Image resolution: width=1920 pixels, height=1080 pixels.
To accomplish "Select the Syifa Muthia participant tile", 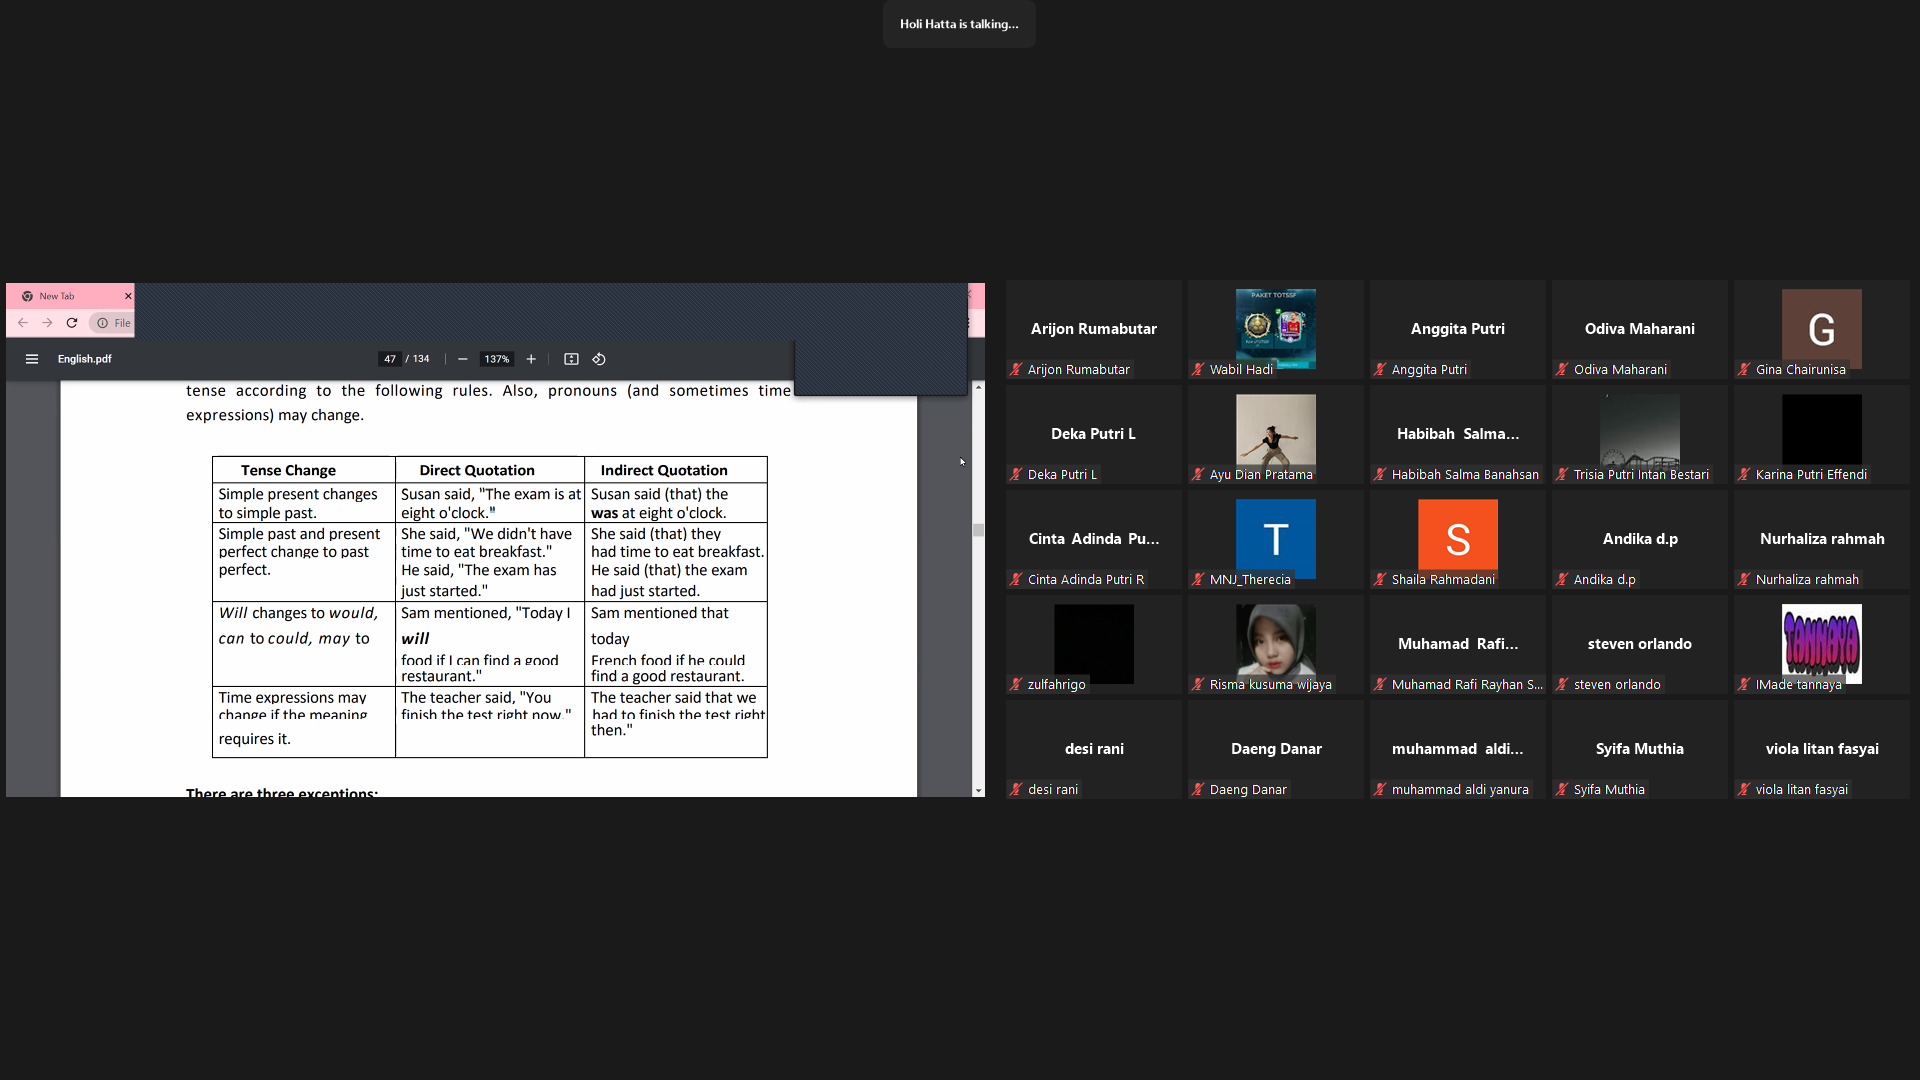I will [1640, 750].
